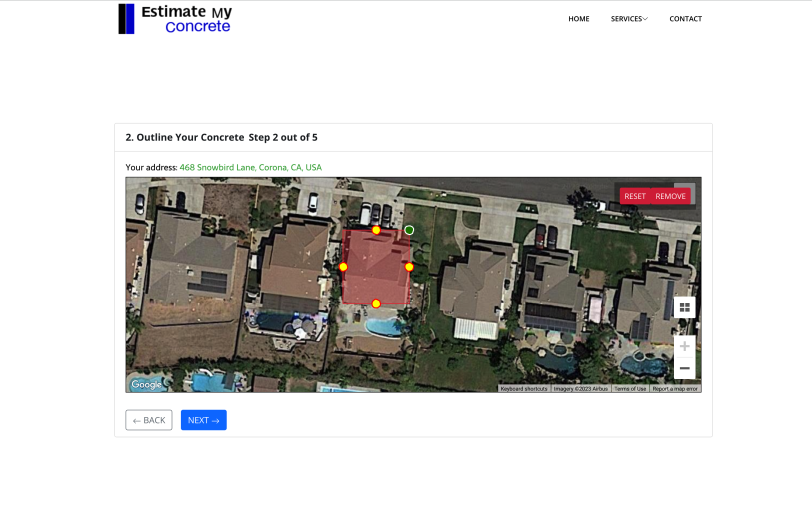The width and height of the screenshot is (812, 530).
Task: Go back with the Back button
Action: click(x=148, y=420)
